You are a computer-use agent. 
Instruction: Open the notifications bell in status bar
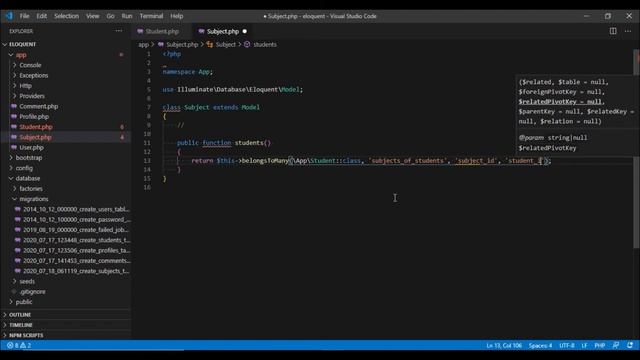tap(630, 345)
